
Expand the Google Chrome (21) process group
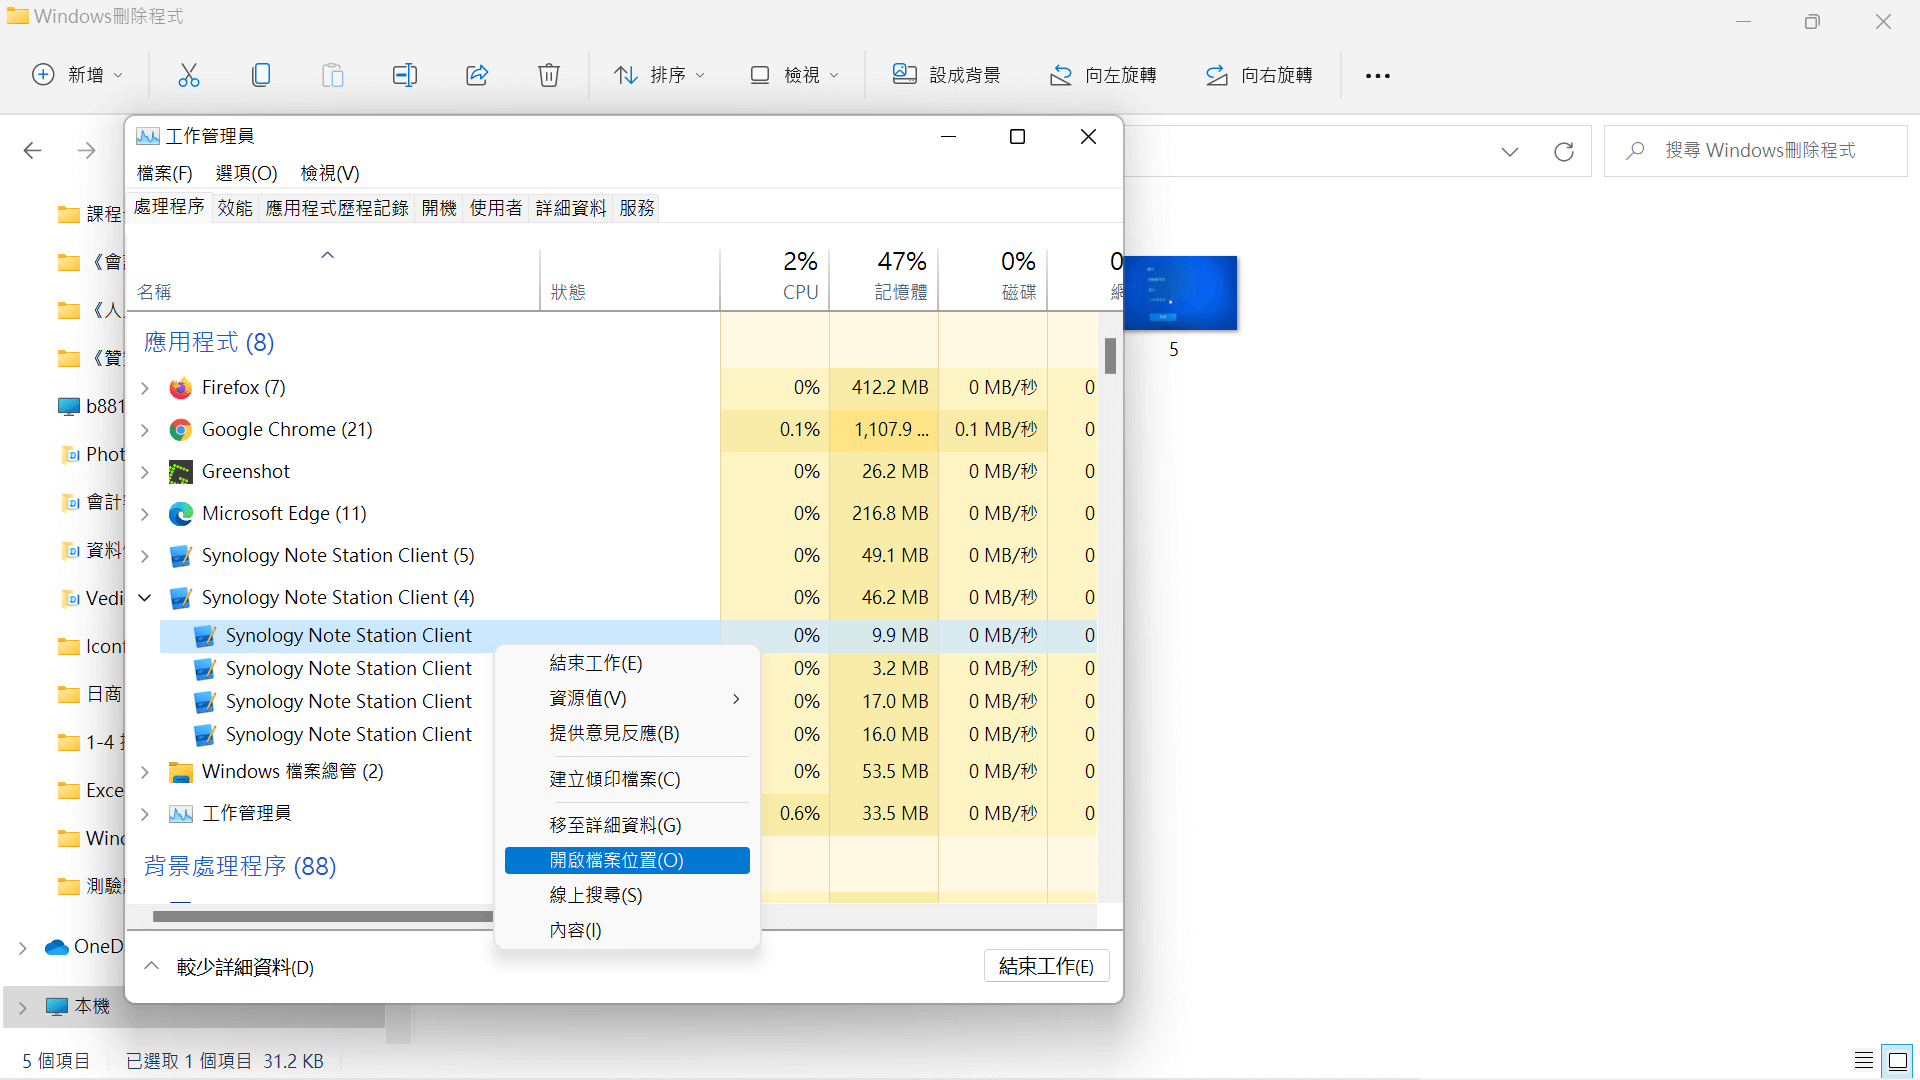145,430
